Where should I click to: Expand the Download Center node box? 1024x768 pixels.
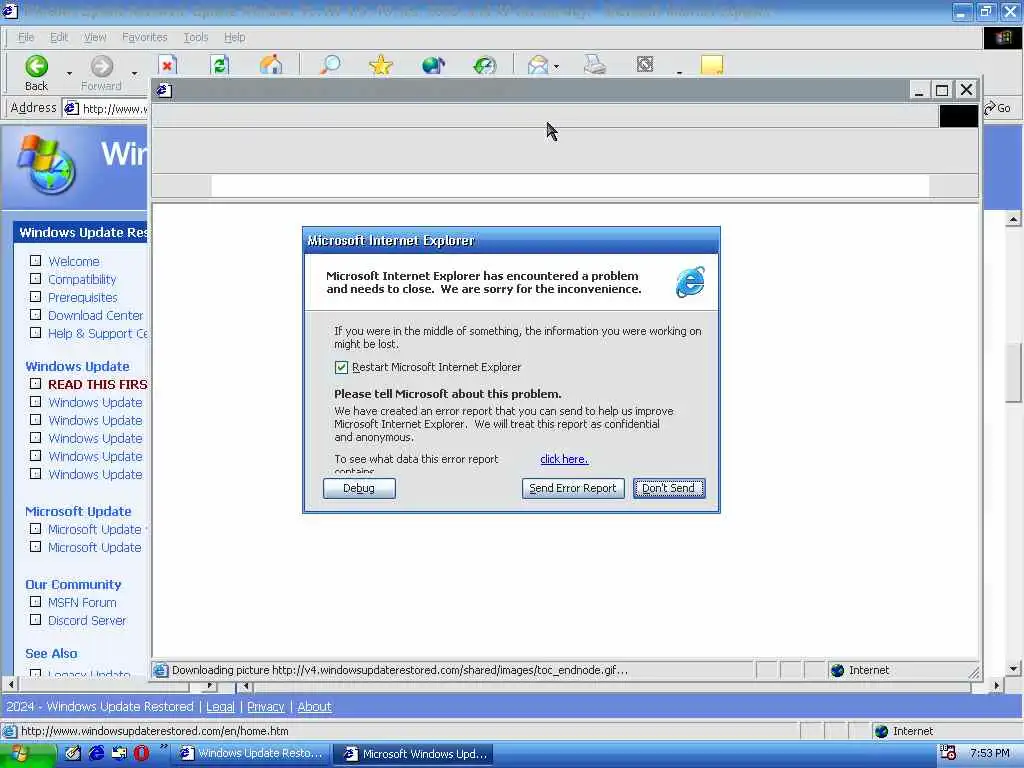click(35, 315)
